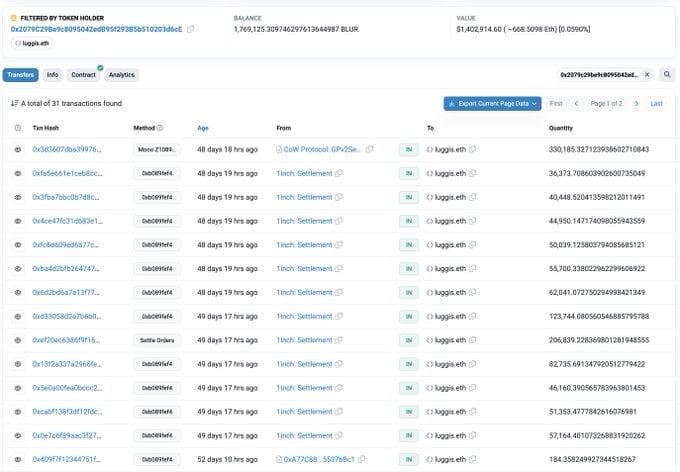This screenshot has height=472, width=680.
Task: Click the Method column help icon
Action: point(160,128)
